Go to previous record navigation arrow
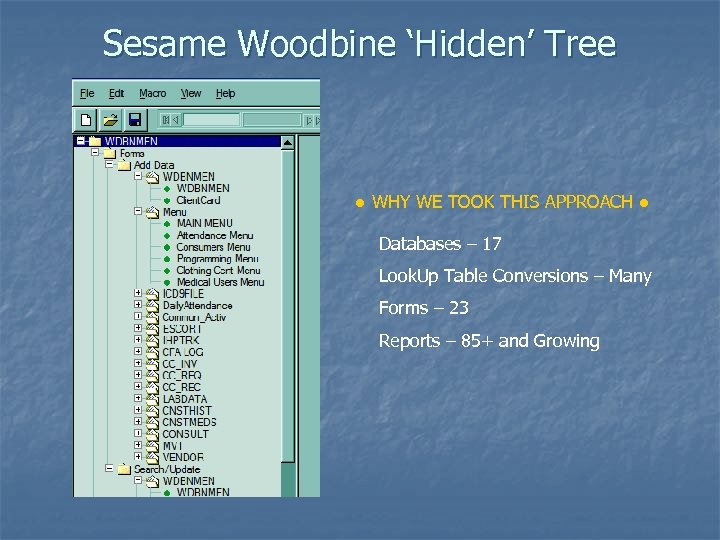Image resolution: width=720 pixels, height=540 pixels. 175,120
